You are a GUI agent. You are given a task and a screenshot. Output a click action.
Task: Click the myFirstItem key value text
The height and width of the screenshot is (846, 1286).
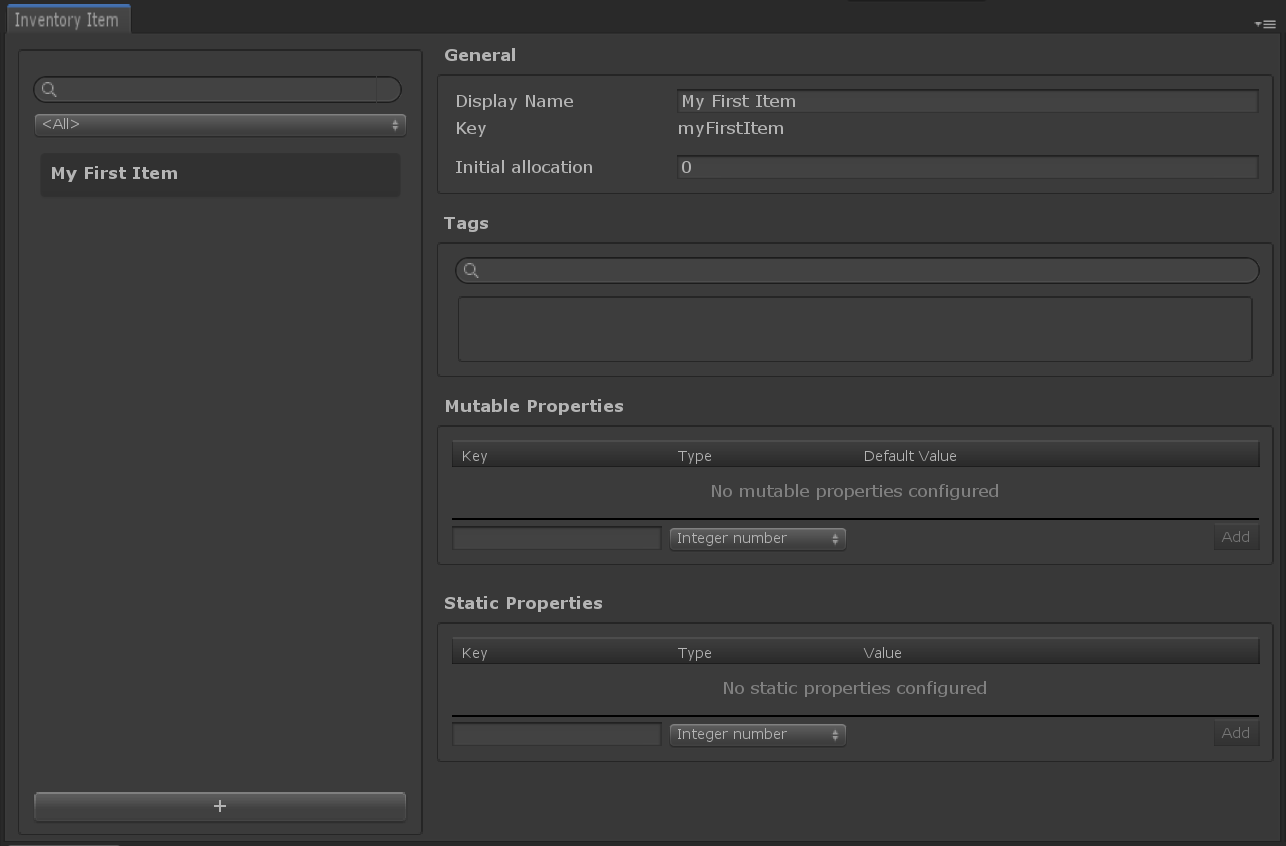pos(731,128)
